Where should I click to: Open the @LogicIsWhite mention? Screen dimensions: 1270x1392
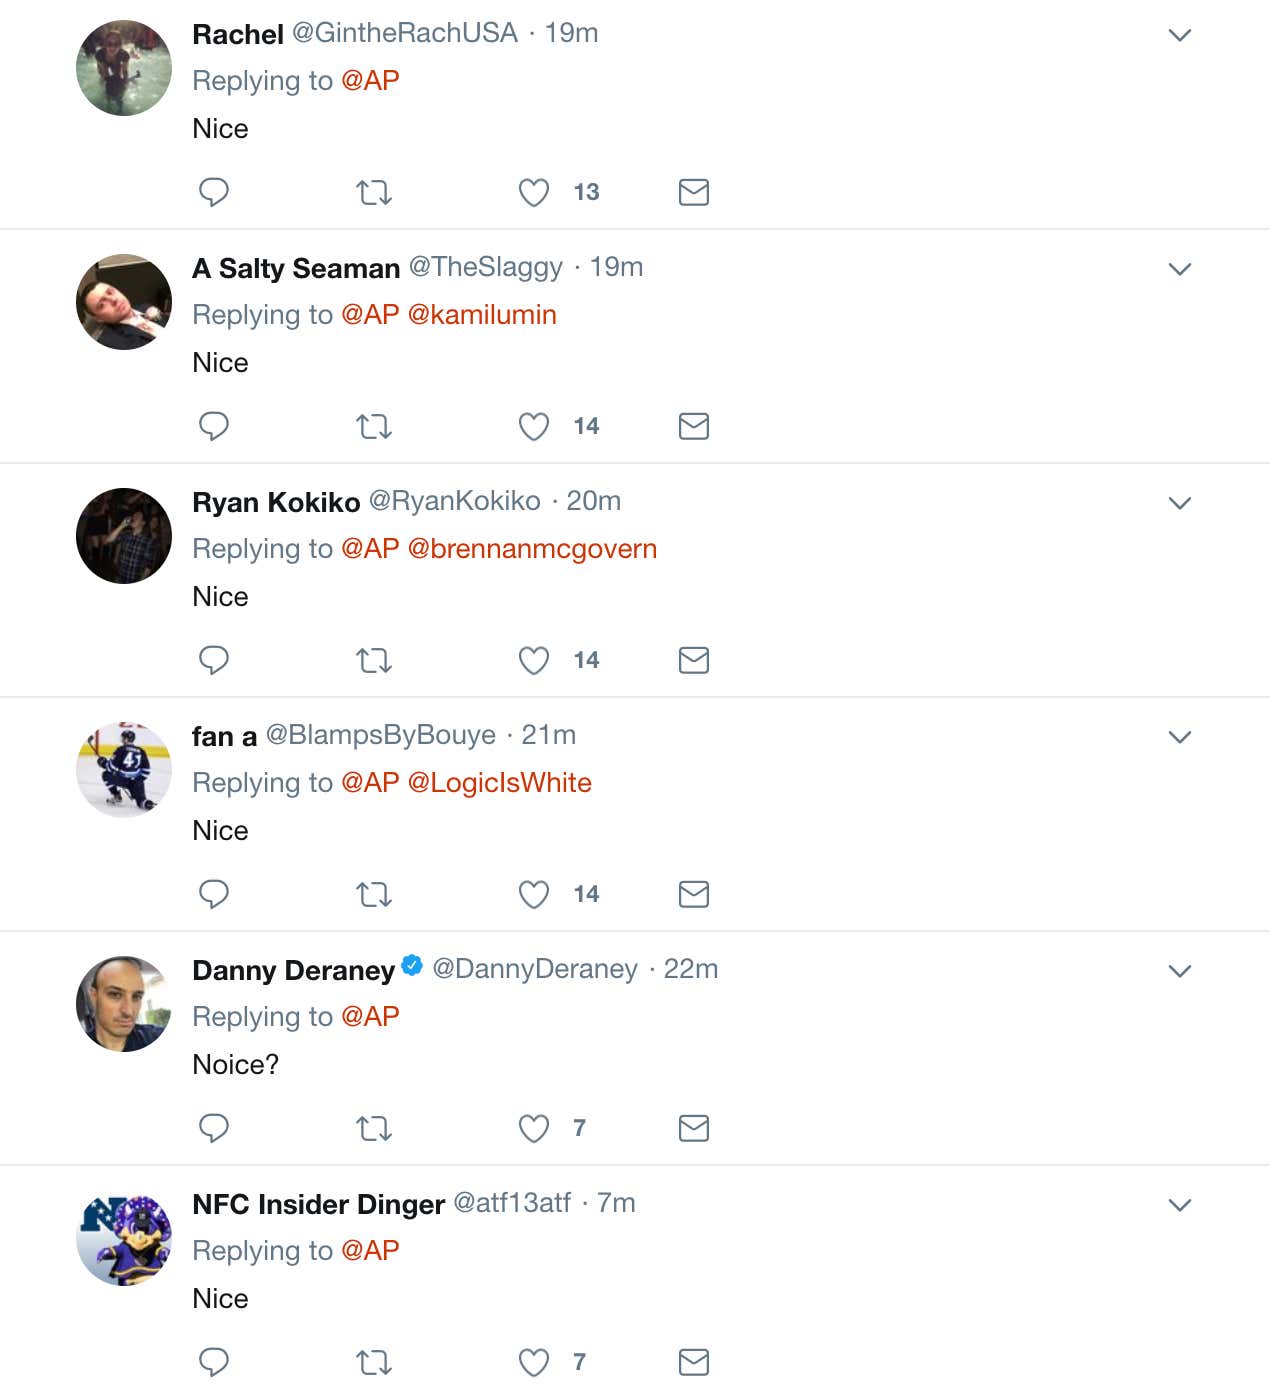point(499,783)
